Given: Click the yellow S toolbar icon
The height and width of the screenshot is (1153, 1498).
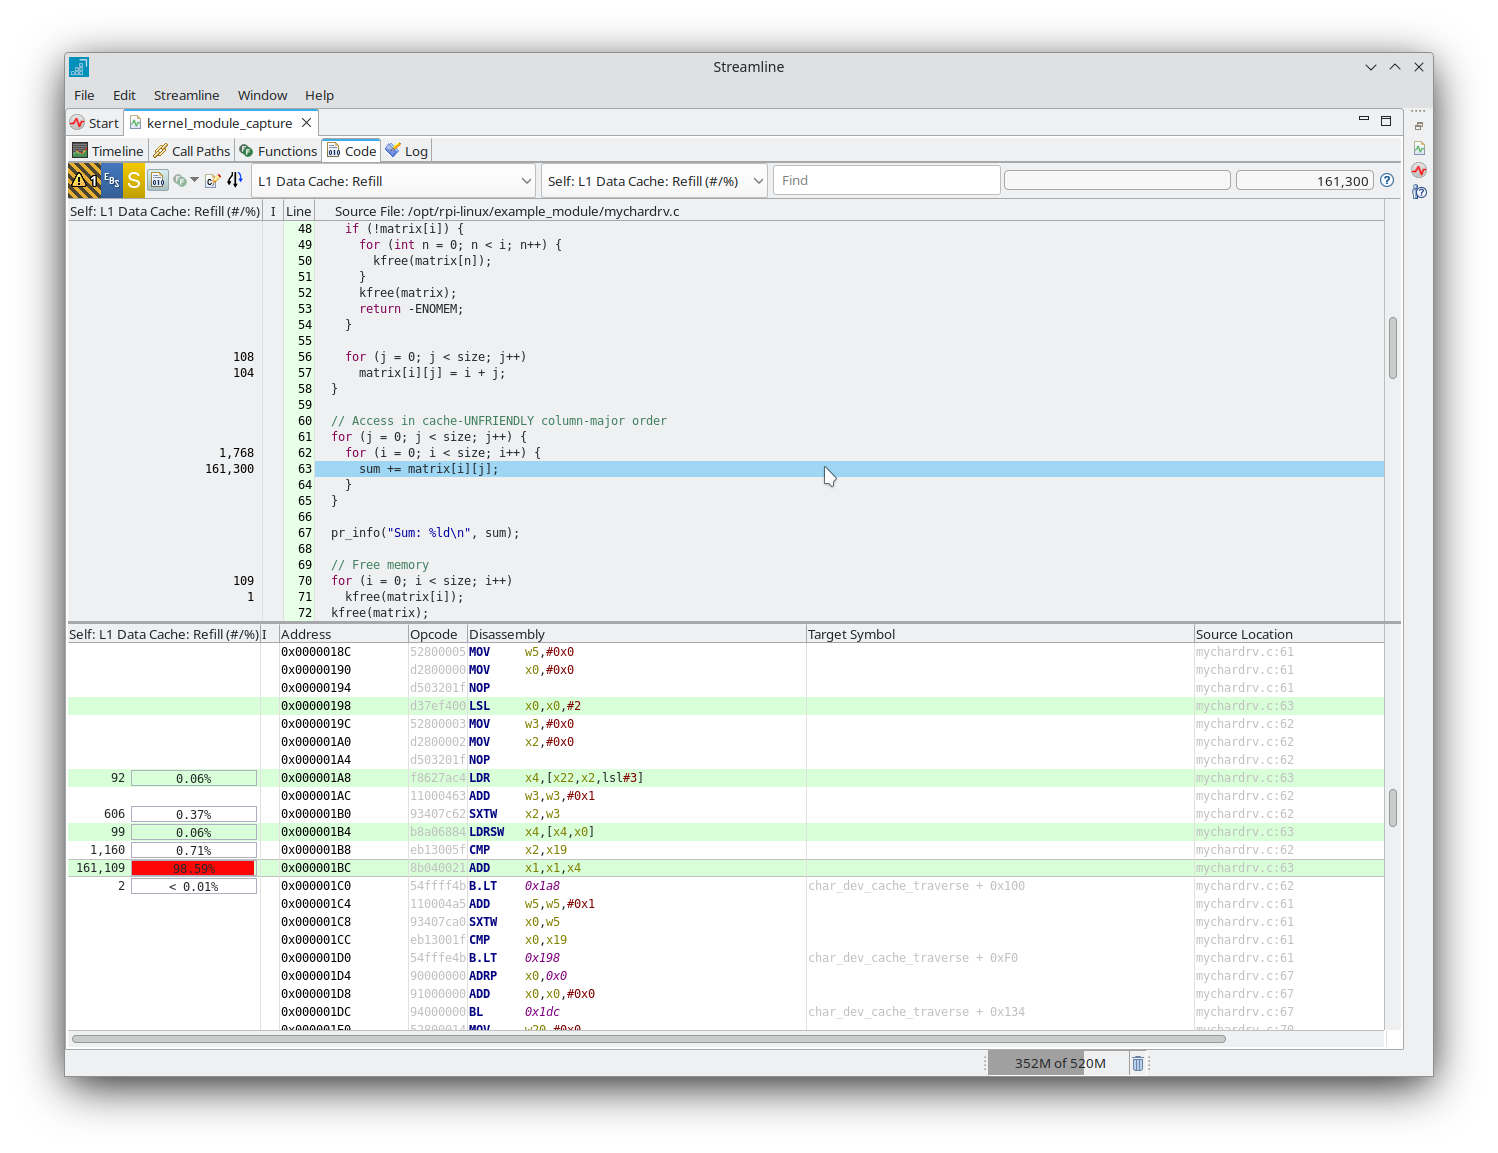Looking at the screenshot, I should coord(133,180).
